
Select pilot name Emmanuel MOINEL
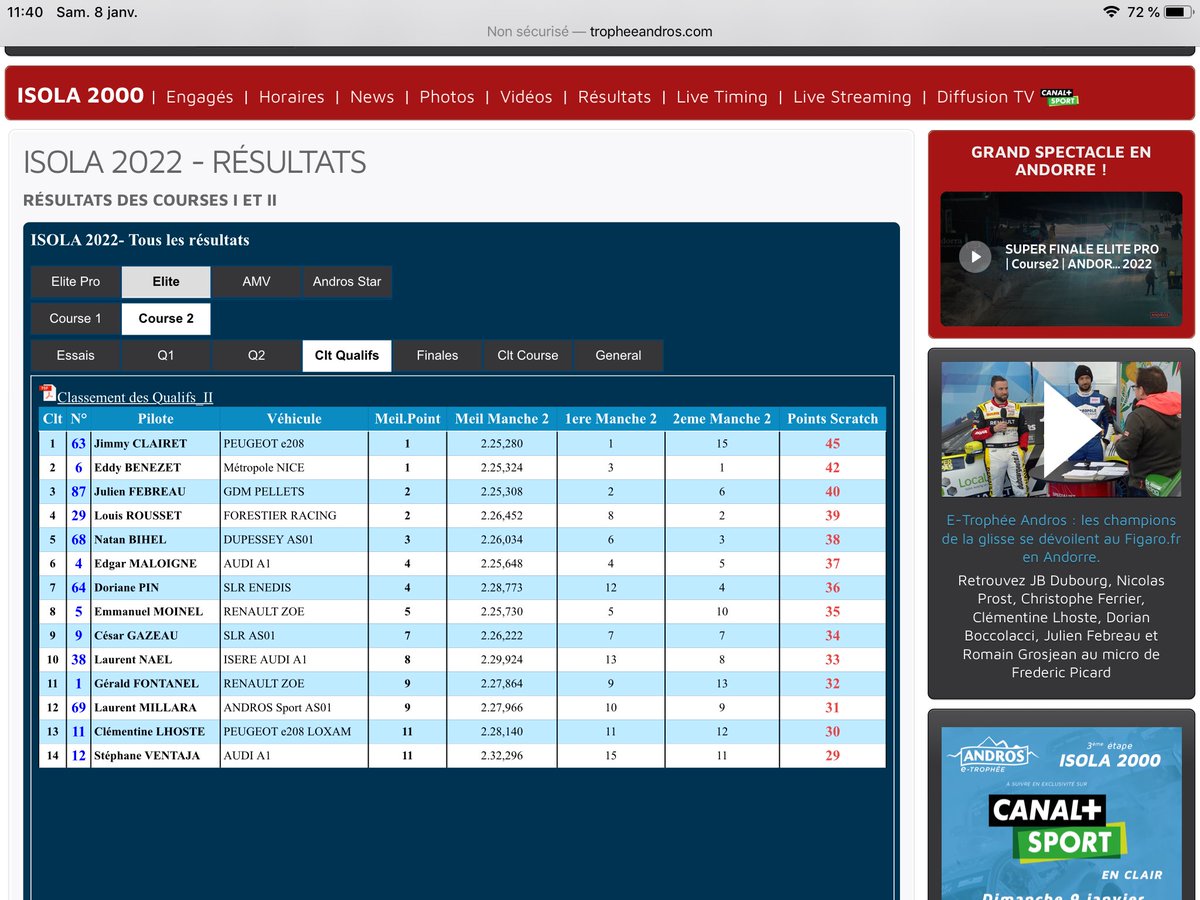(x=148, y=611)
